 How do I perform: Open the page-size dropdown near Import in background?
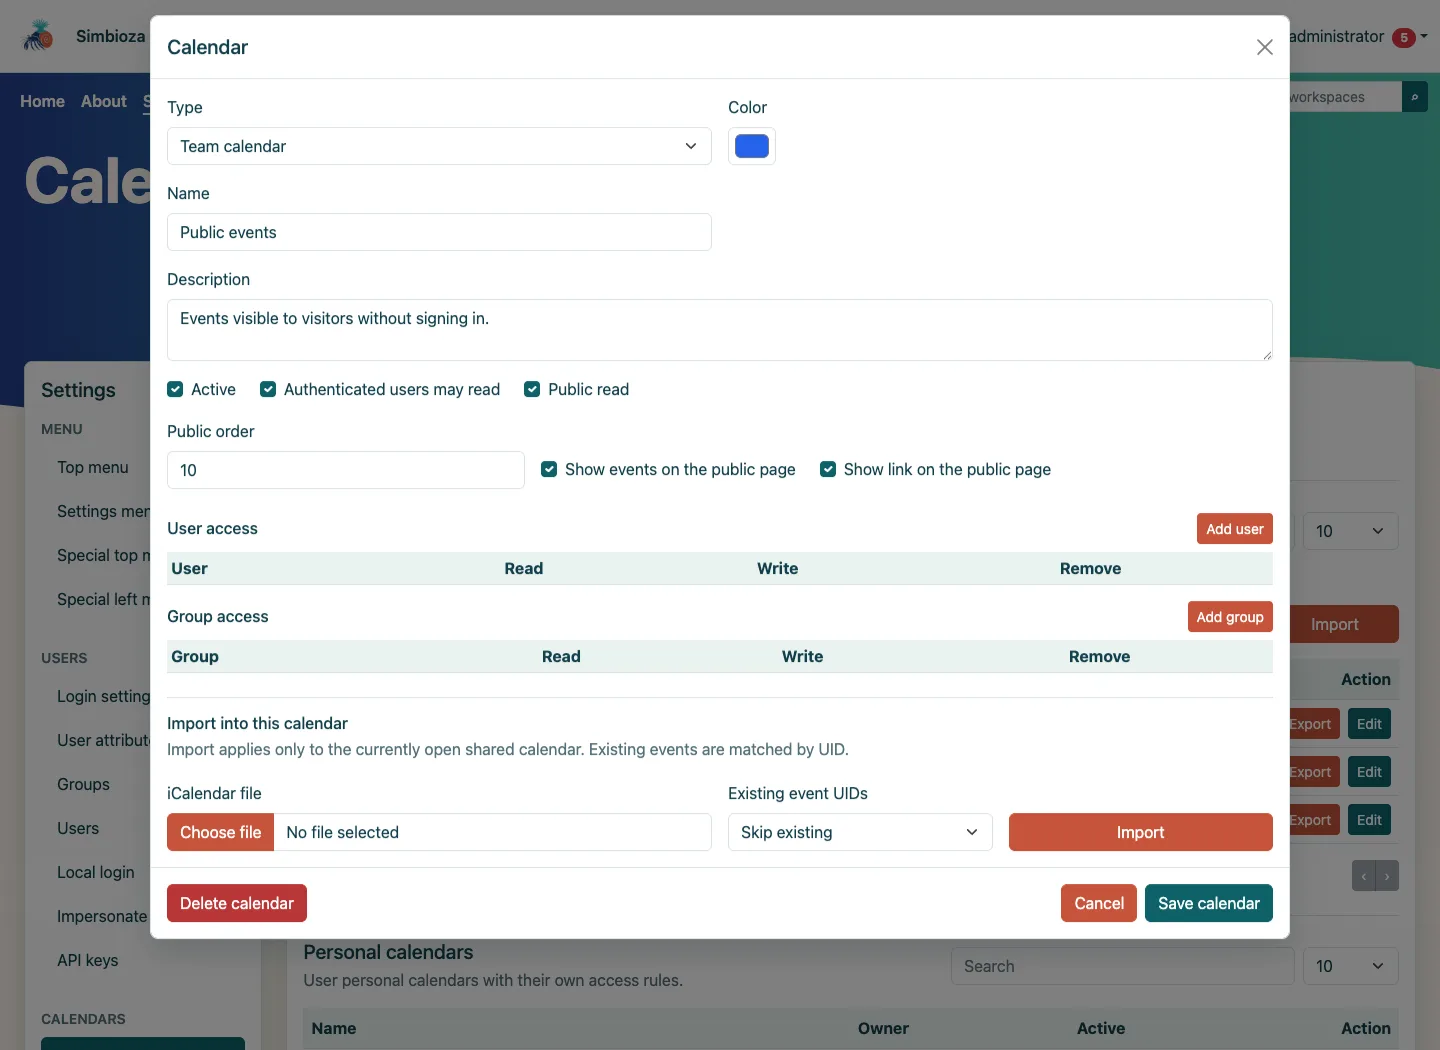pyautogui.click(x=1350, y=531)
